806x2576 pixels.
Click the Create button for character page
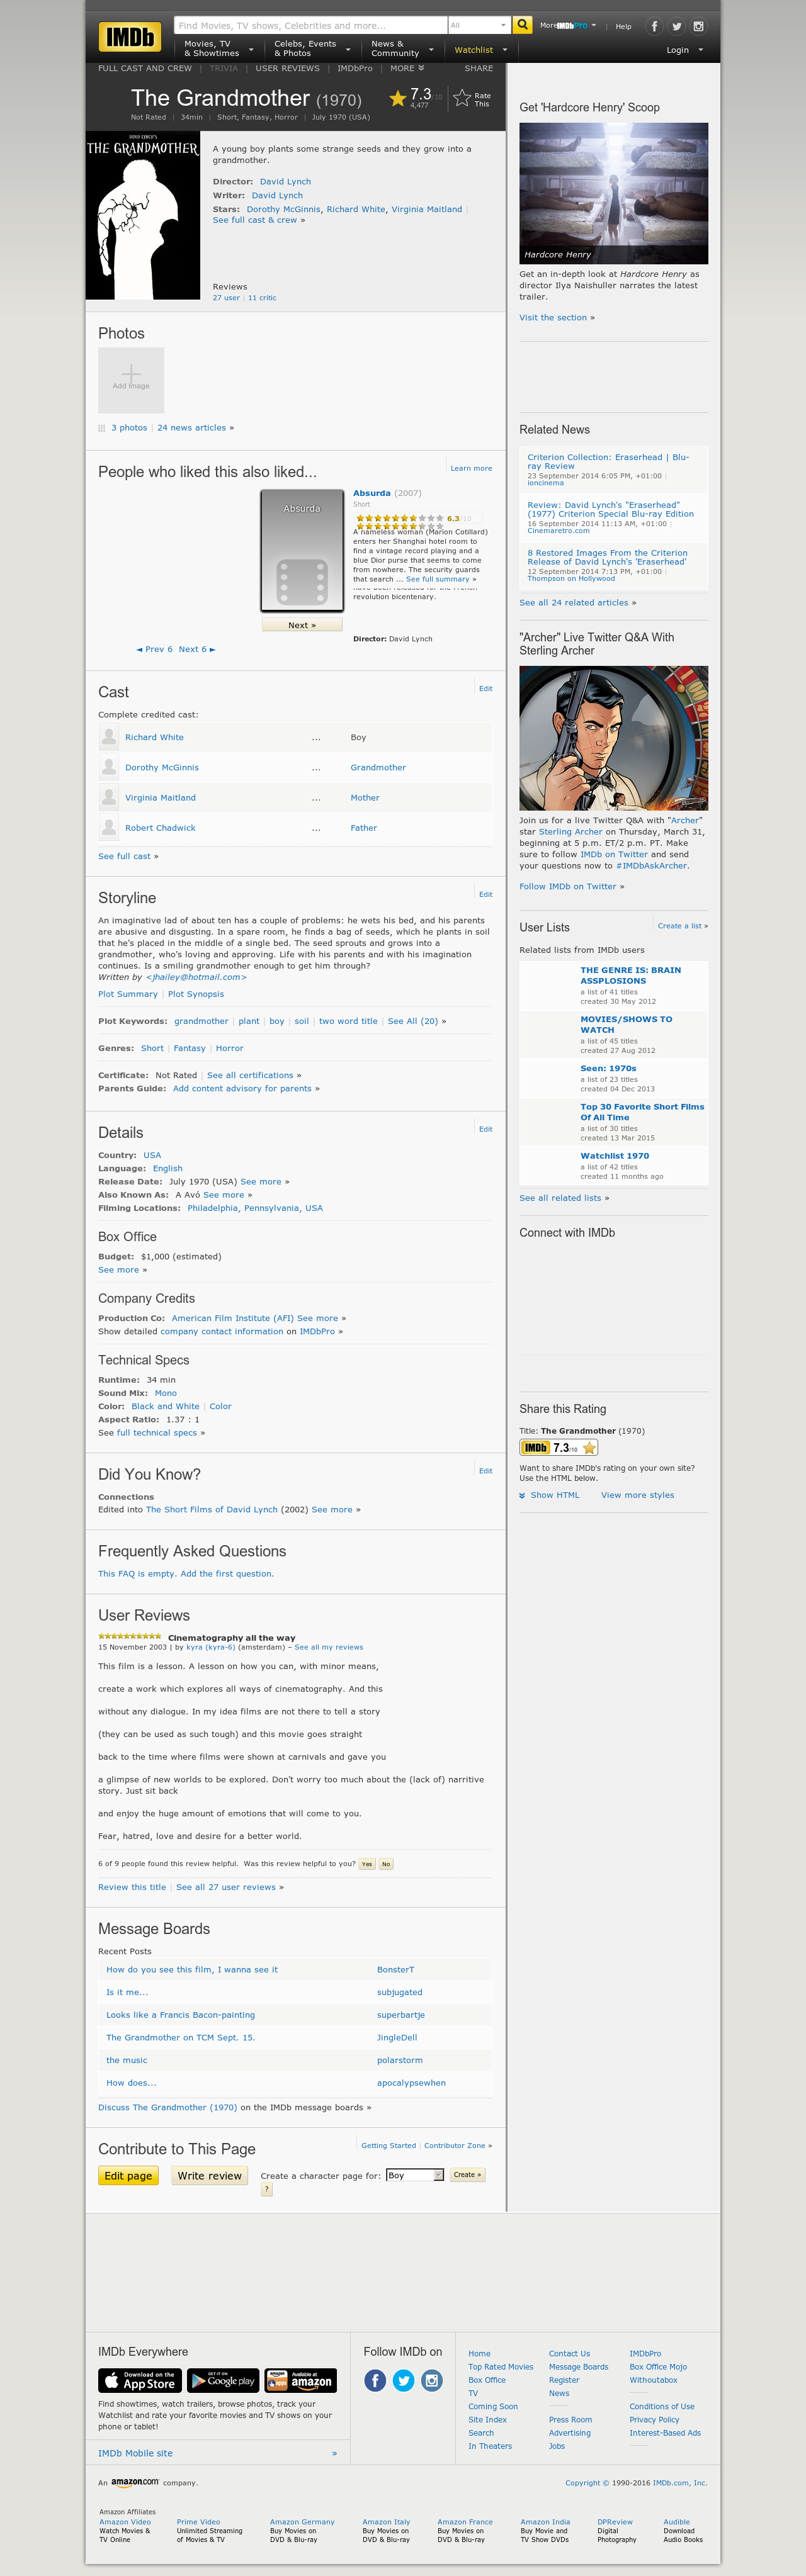coord(467,2175)
